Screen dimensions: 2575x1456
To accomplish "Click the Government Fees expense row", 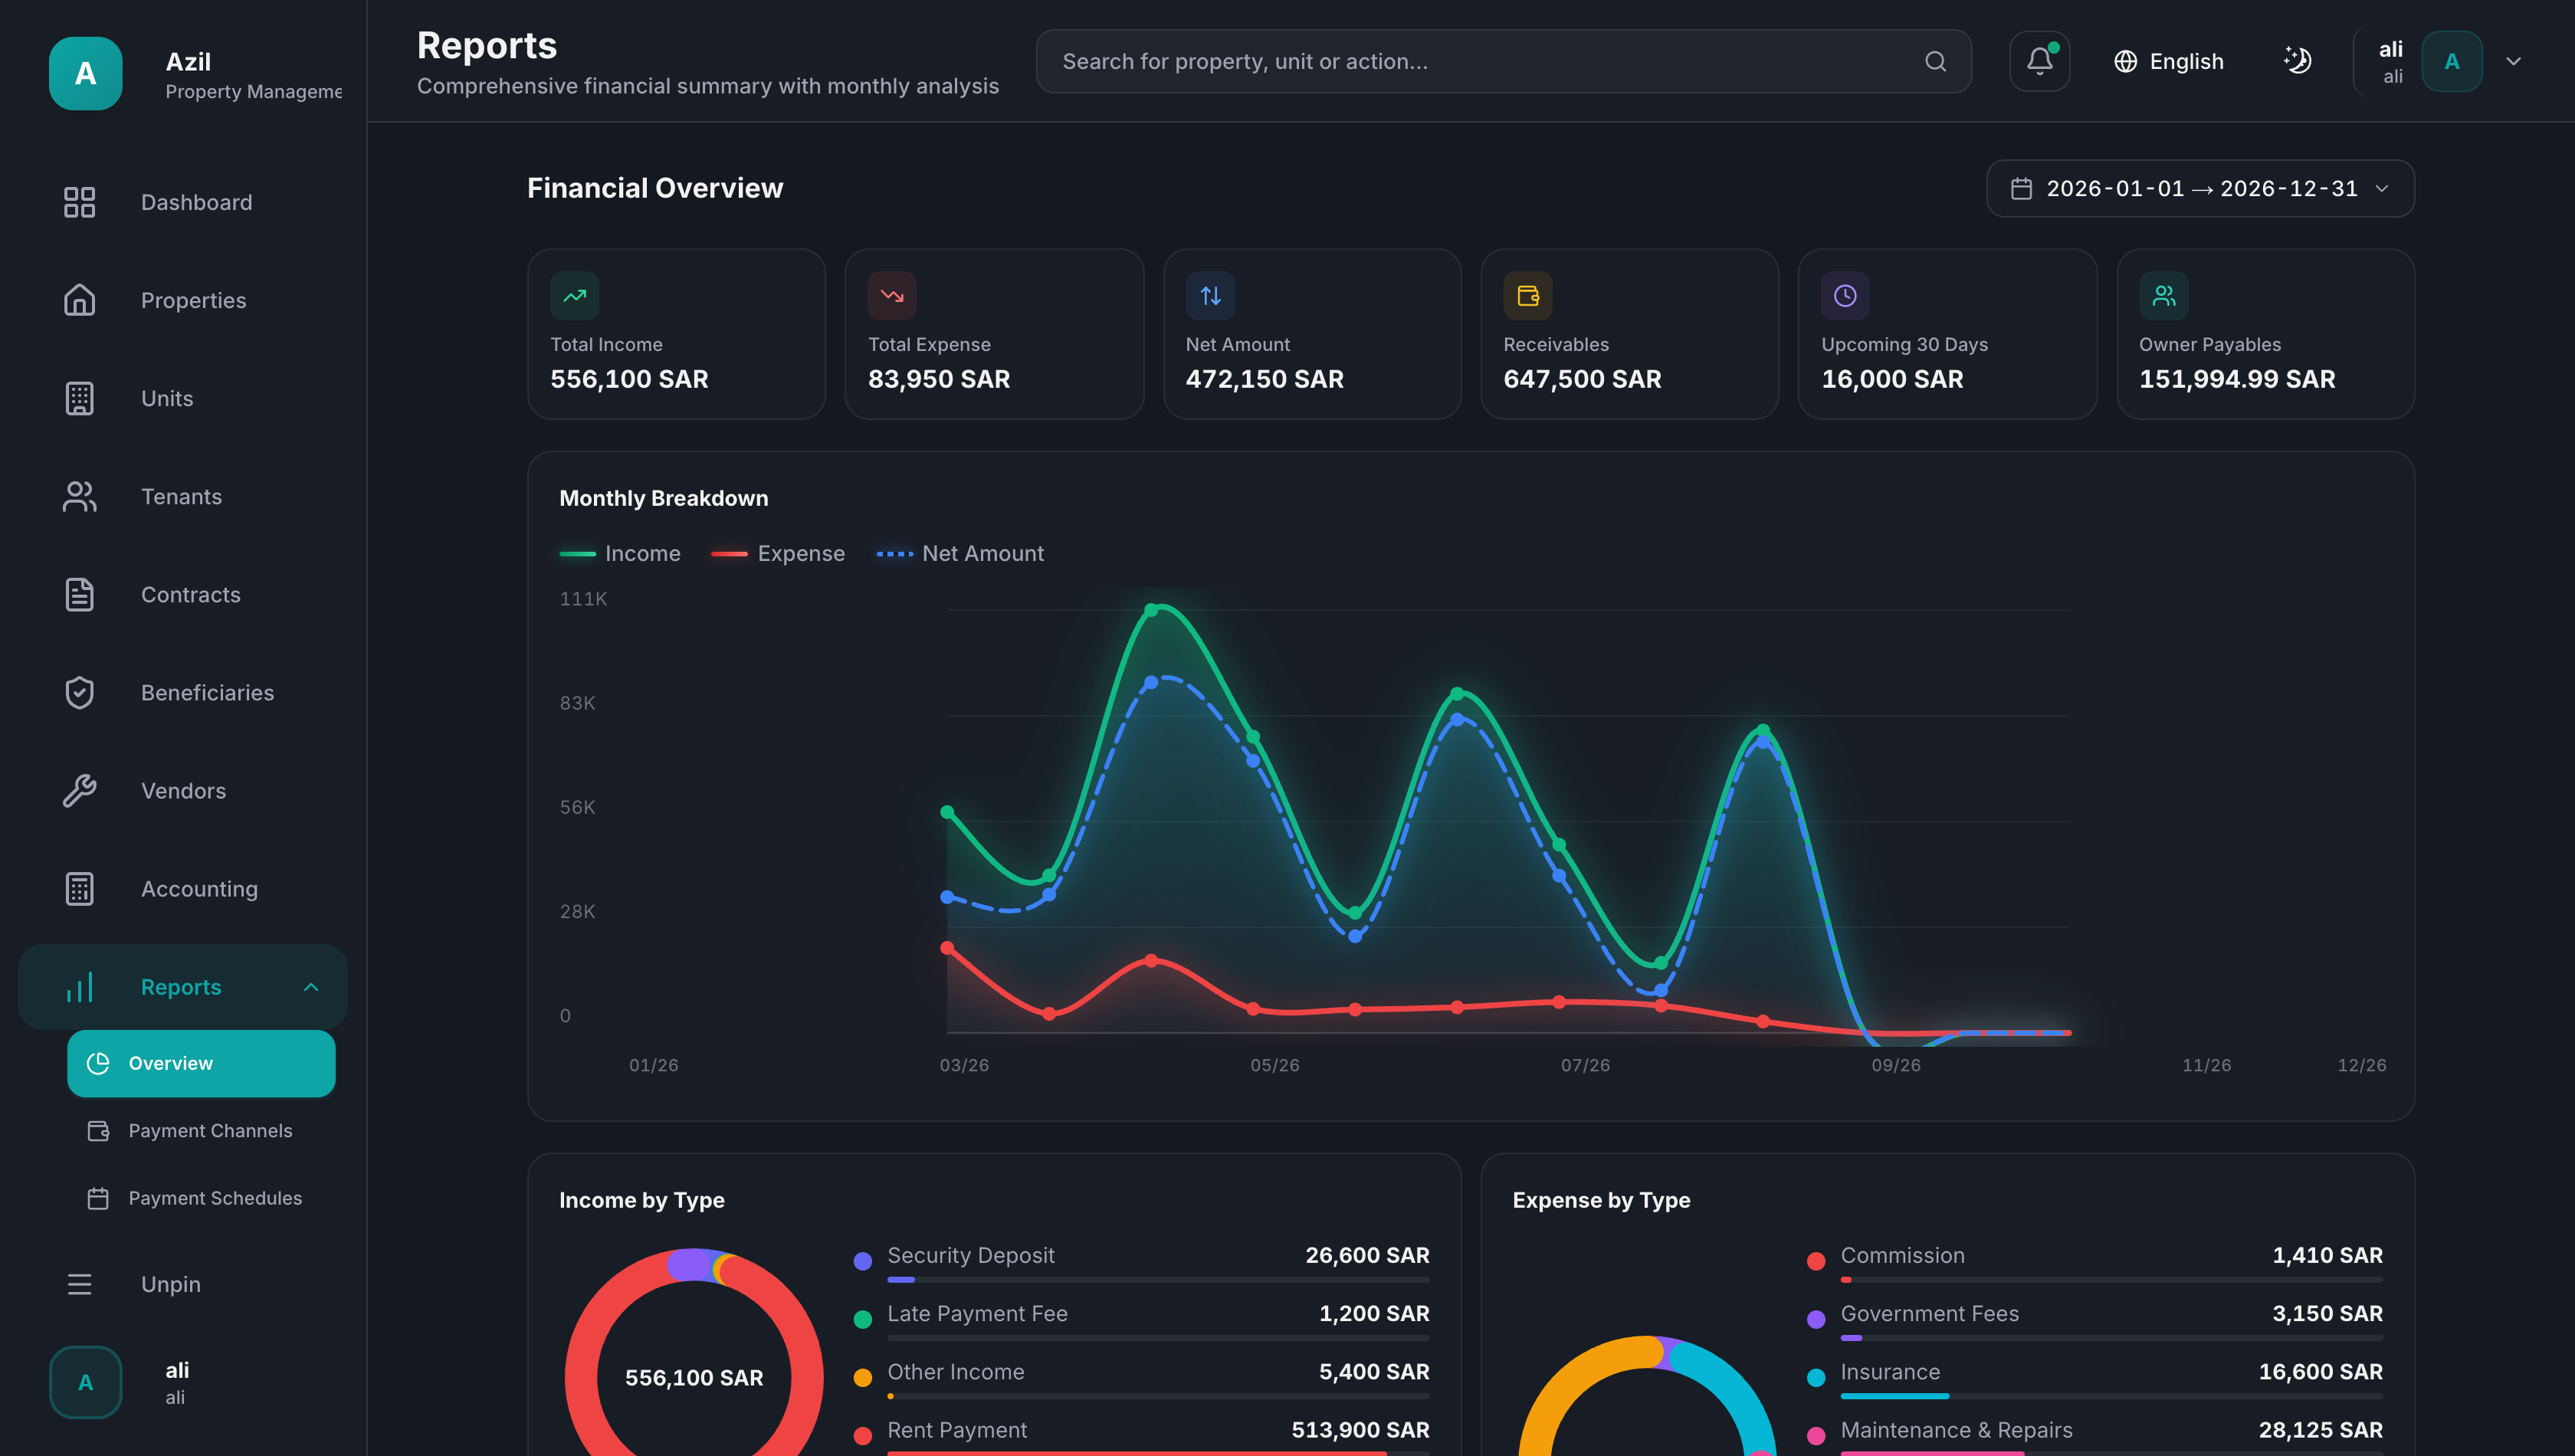I will [x=2094, y=1320].
